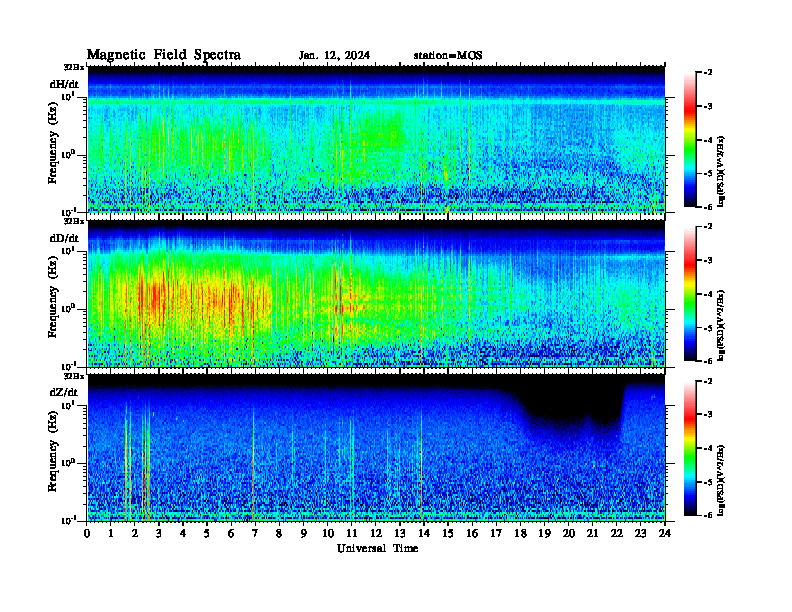
Task: Click hour "0" on the time axis
Action: 87,533
